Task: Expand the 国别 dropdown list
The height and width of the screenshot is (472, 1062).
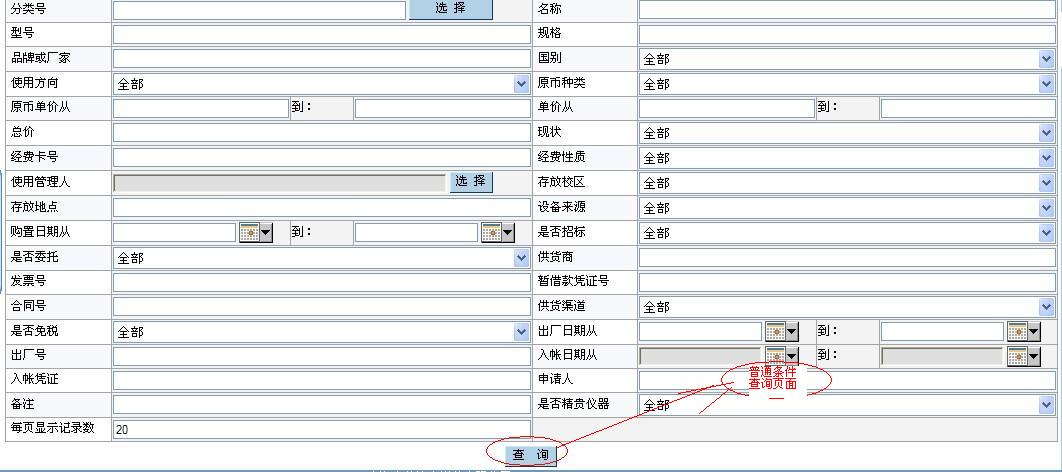Action: point(1046,59)
